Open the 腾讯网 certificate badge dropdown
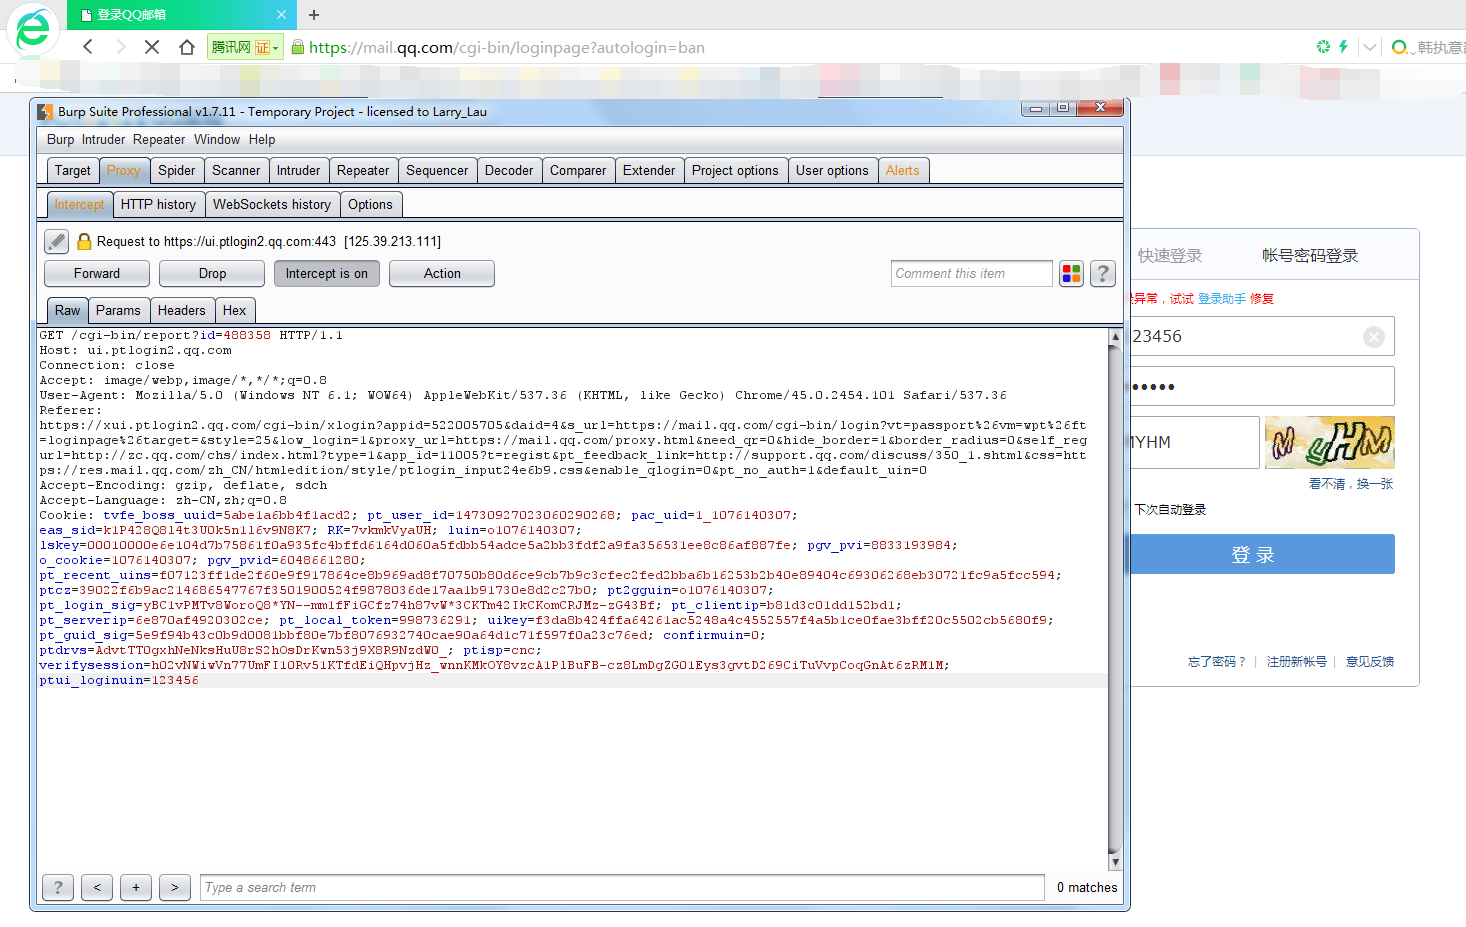This screenshot has height=927, width=1466. pyautogui.click(x=245, y=47)
